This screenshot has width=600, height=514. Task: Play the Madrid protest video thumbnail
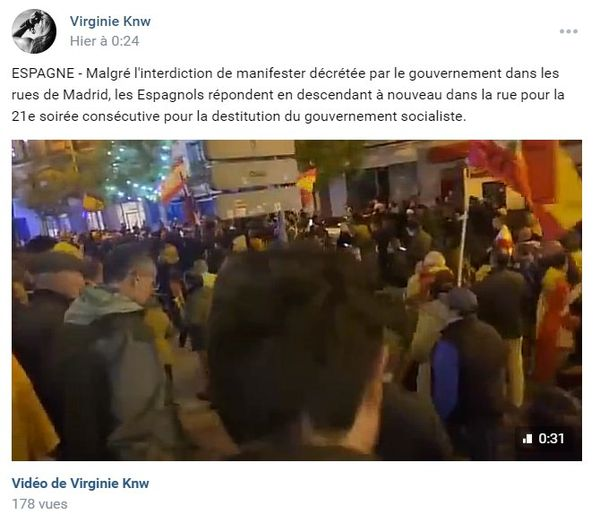pyautogui.click(x=297, y=300)
